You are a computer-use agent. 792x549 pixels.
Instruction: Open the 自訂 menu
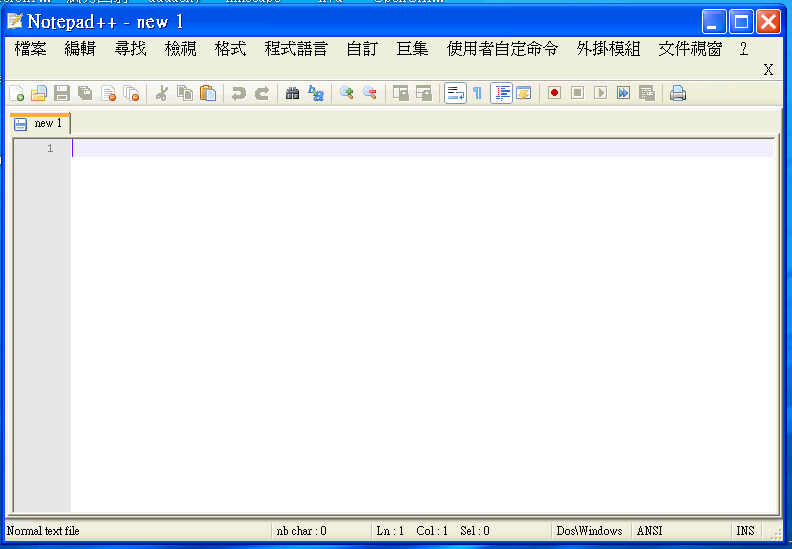362,49
